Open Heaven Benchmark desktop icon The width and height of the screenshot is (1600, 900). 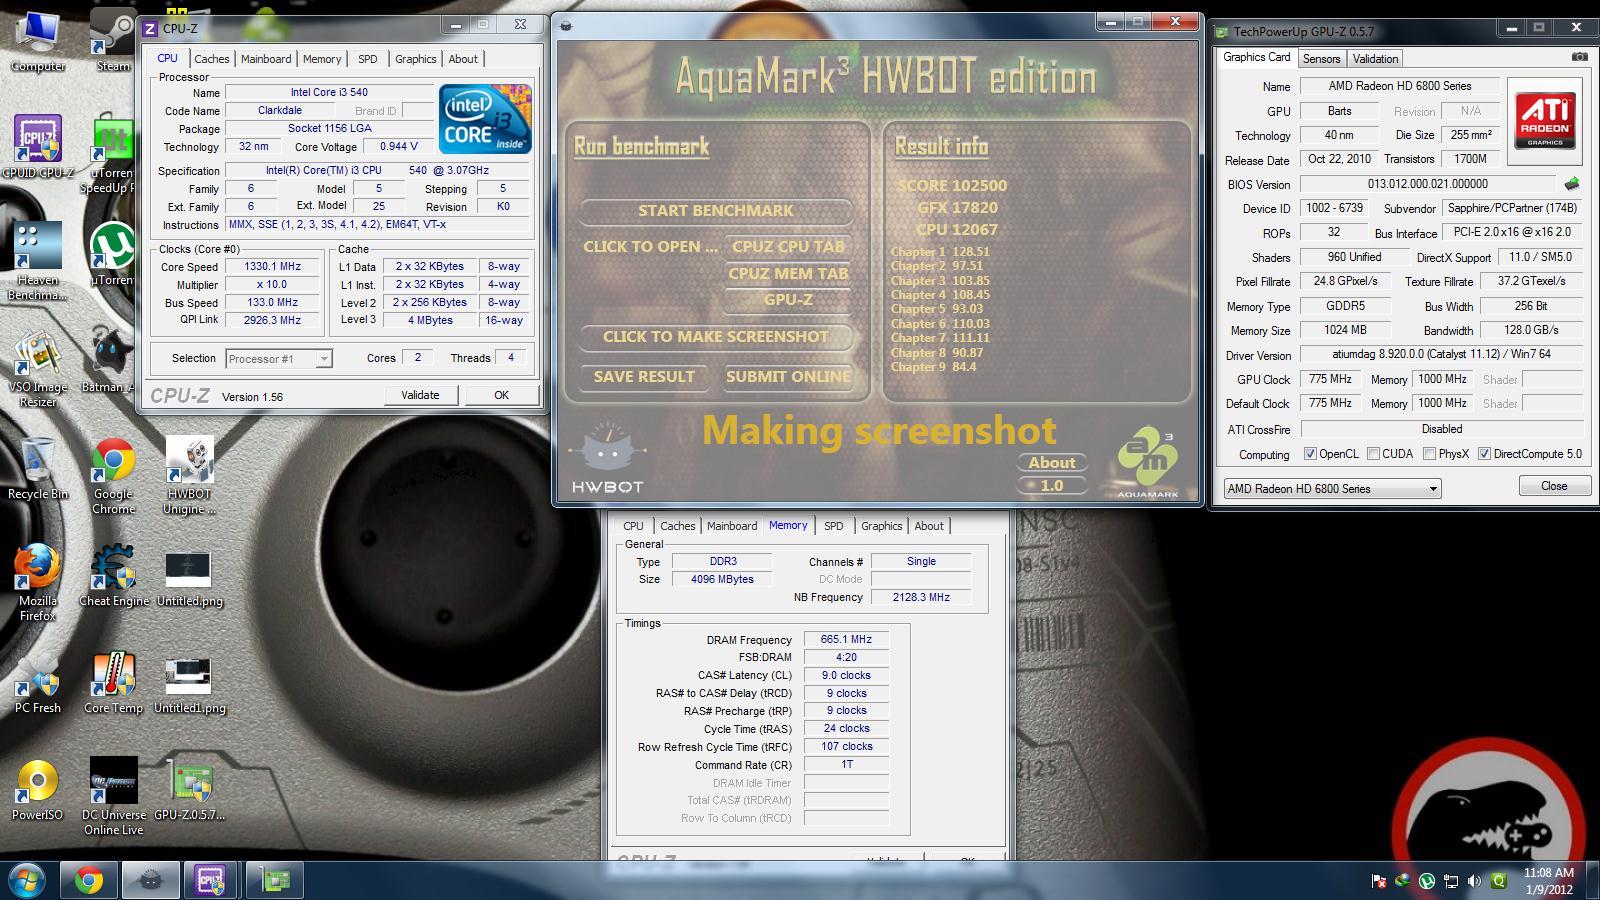click(x=38, y=262)
